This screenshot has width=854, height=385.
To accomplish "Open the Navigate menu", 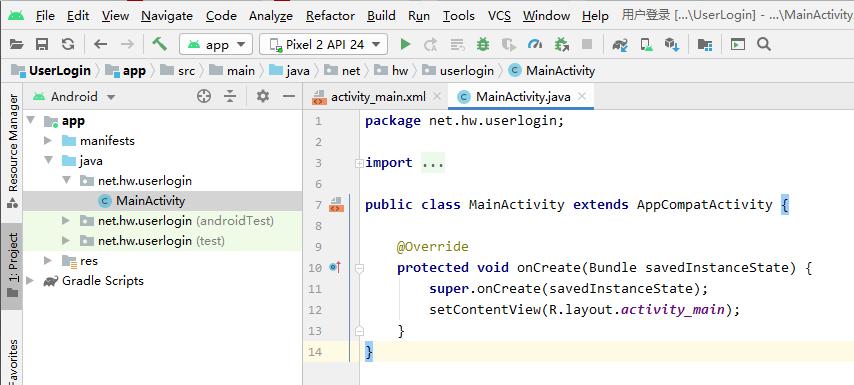I will tap(167, 16).
